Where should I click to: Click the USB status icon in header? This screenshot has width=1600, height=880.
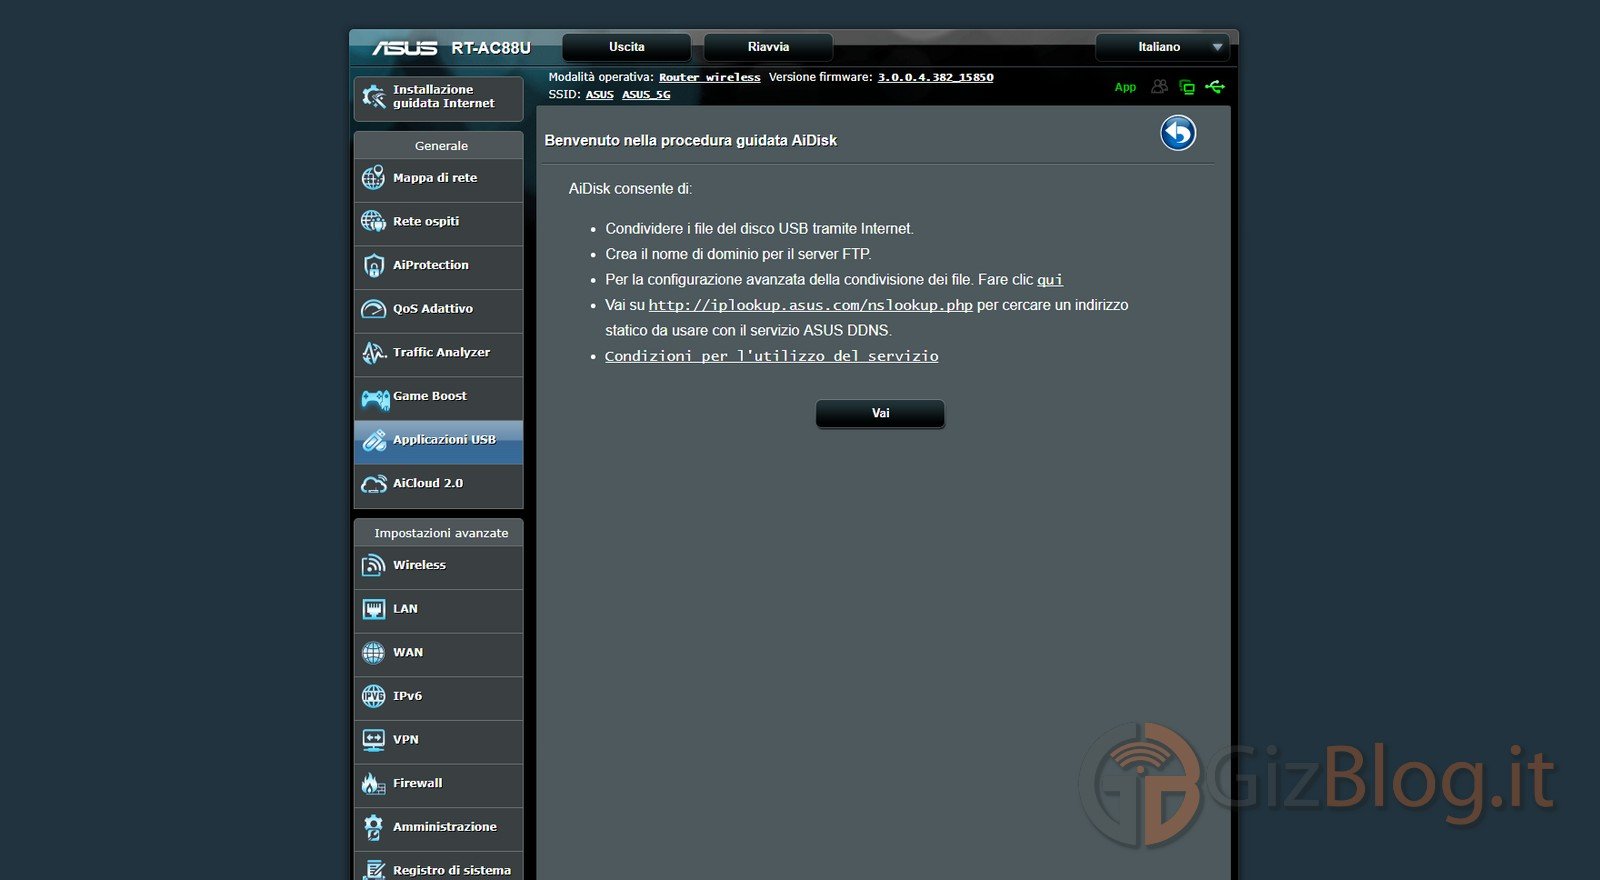(x=1215, y=87)
